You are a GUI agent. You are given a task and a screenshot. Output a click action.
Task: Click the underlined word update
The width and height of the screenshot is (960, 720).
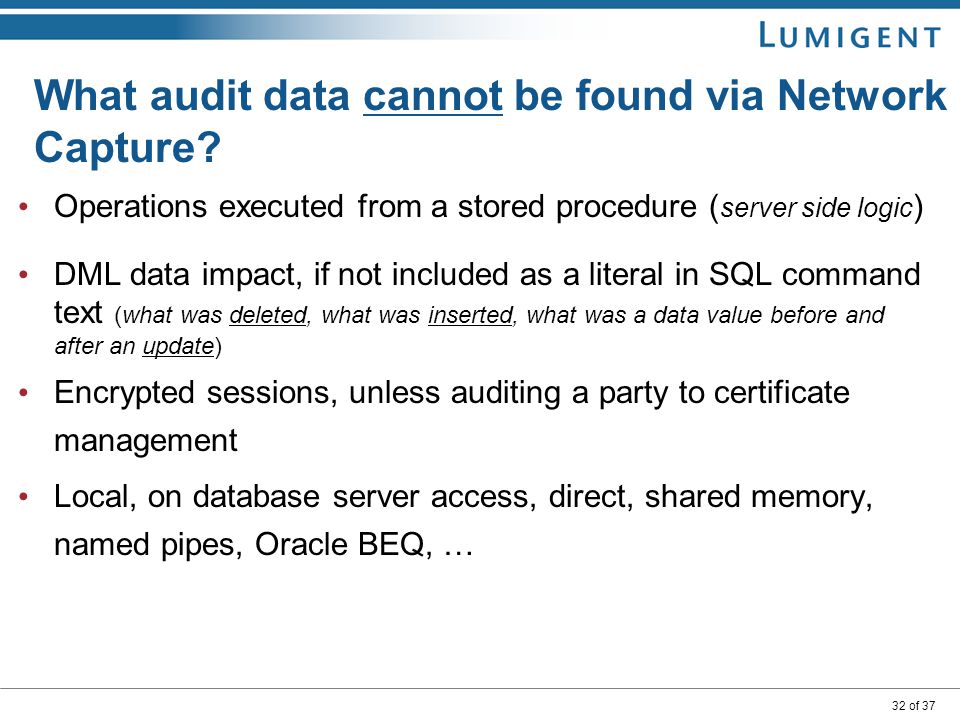[178, 347]
